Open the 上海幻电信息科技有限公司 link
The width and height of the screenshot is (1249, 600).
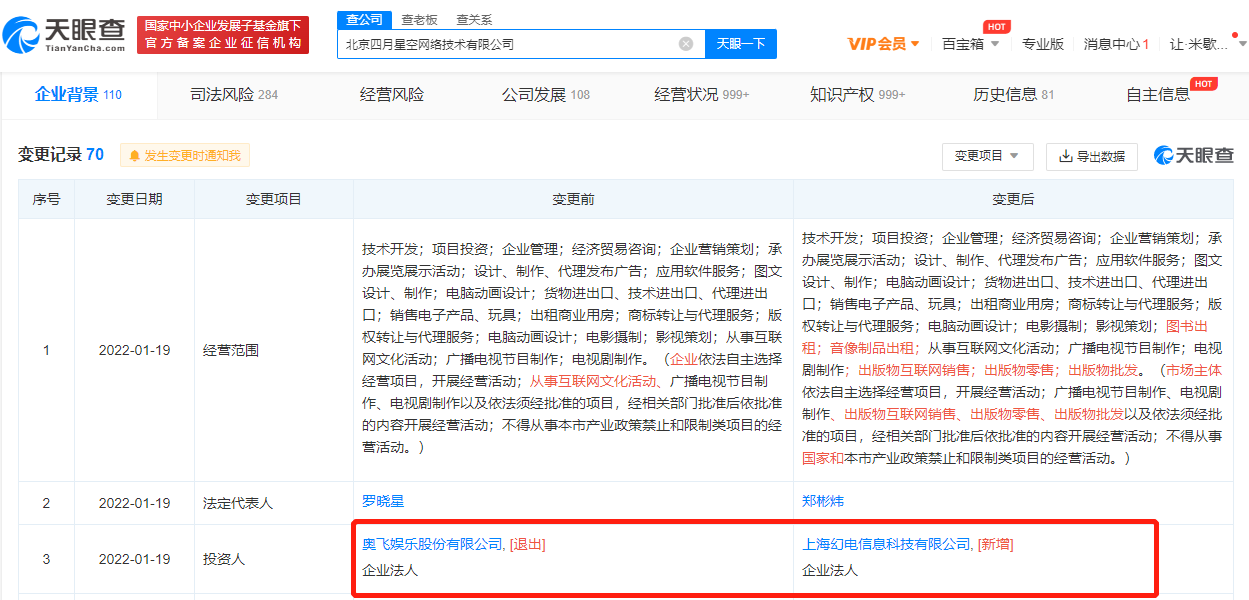[x=886, y=544]
